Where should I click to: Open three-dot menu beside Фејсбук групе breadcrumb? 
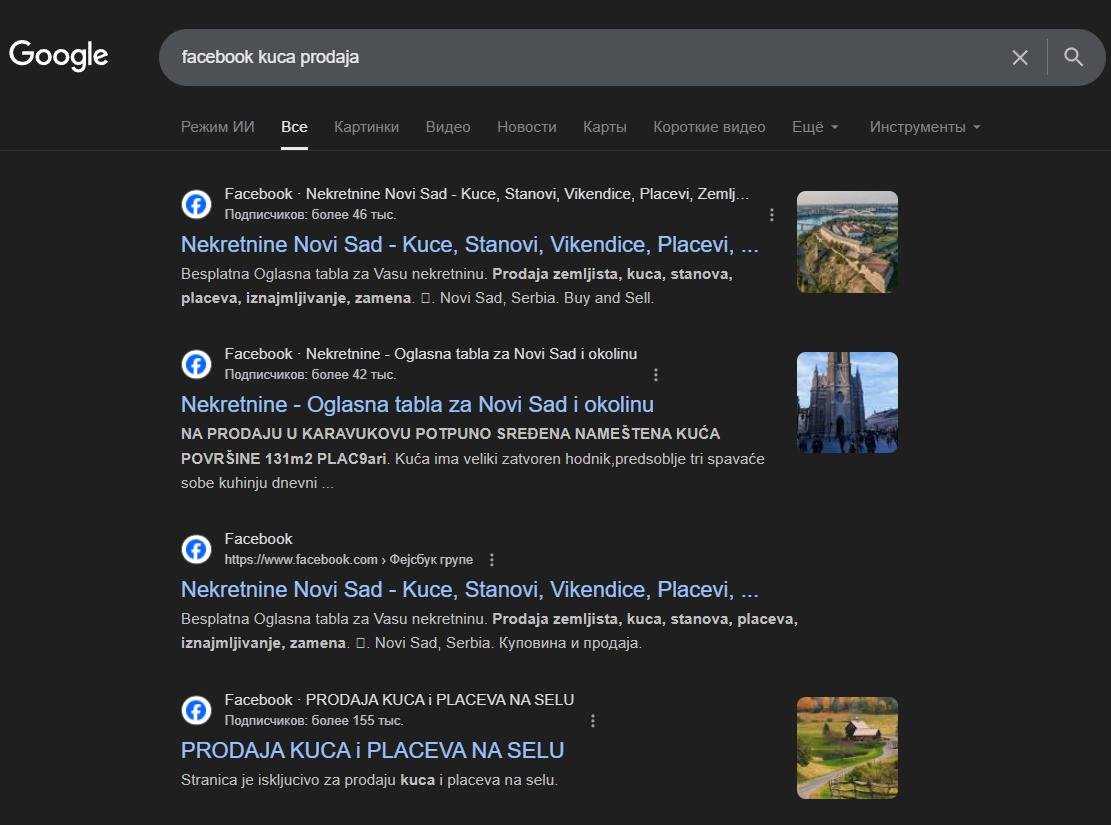click(492, 560)
